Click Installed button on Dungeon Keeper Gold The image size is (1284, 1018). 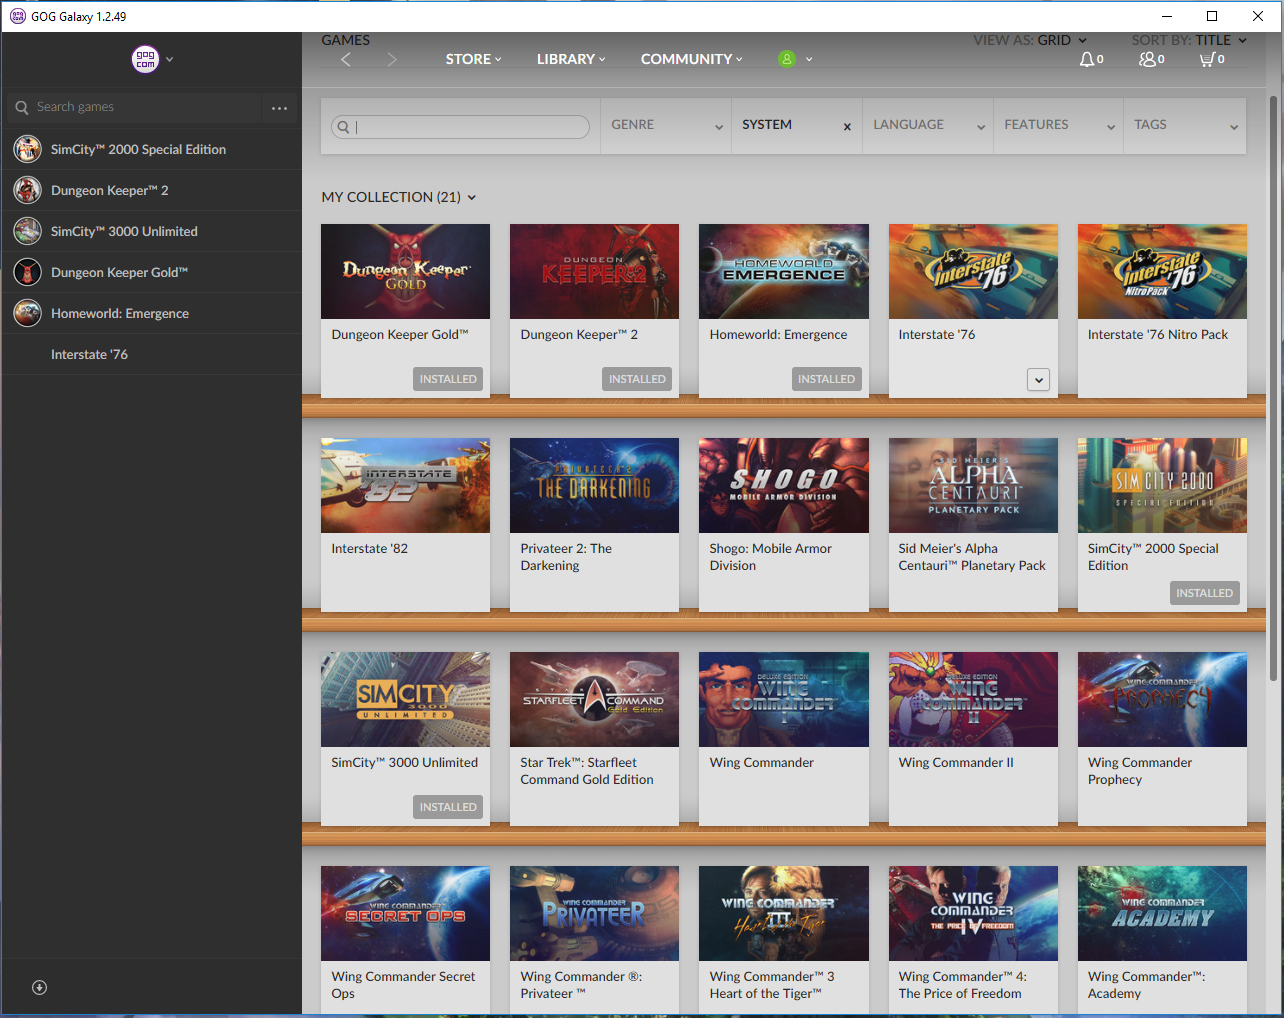[448, 379]
